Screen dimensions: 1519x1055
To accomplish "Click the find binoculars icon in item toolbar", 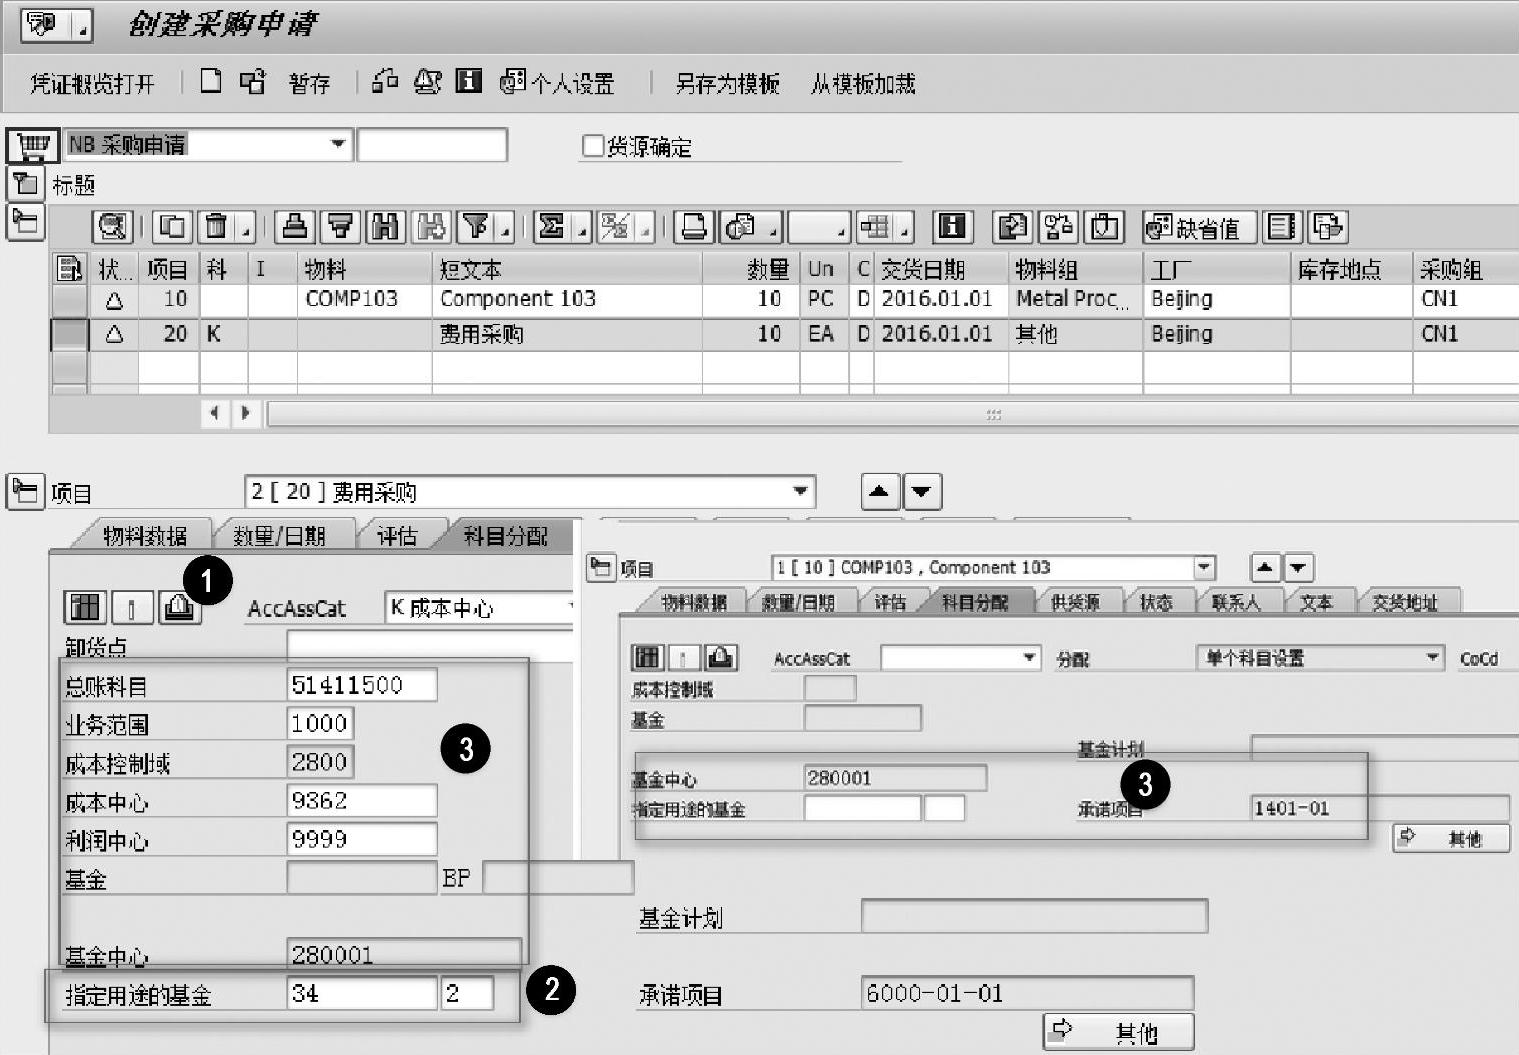I will pyautogui.click(x=385, y=228).
